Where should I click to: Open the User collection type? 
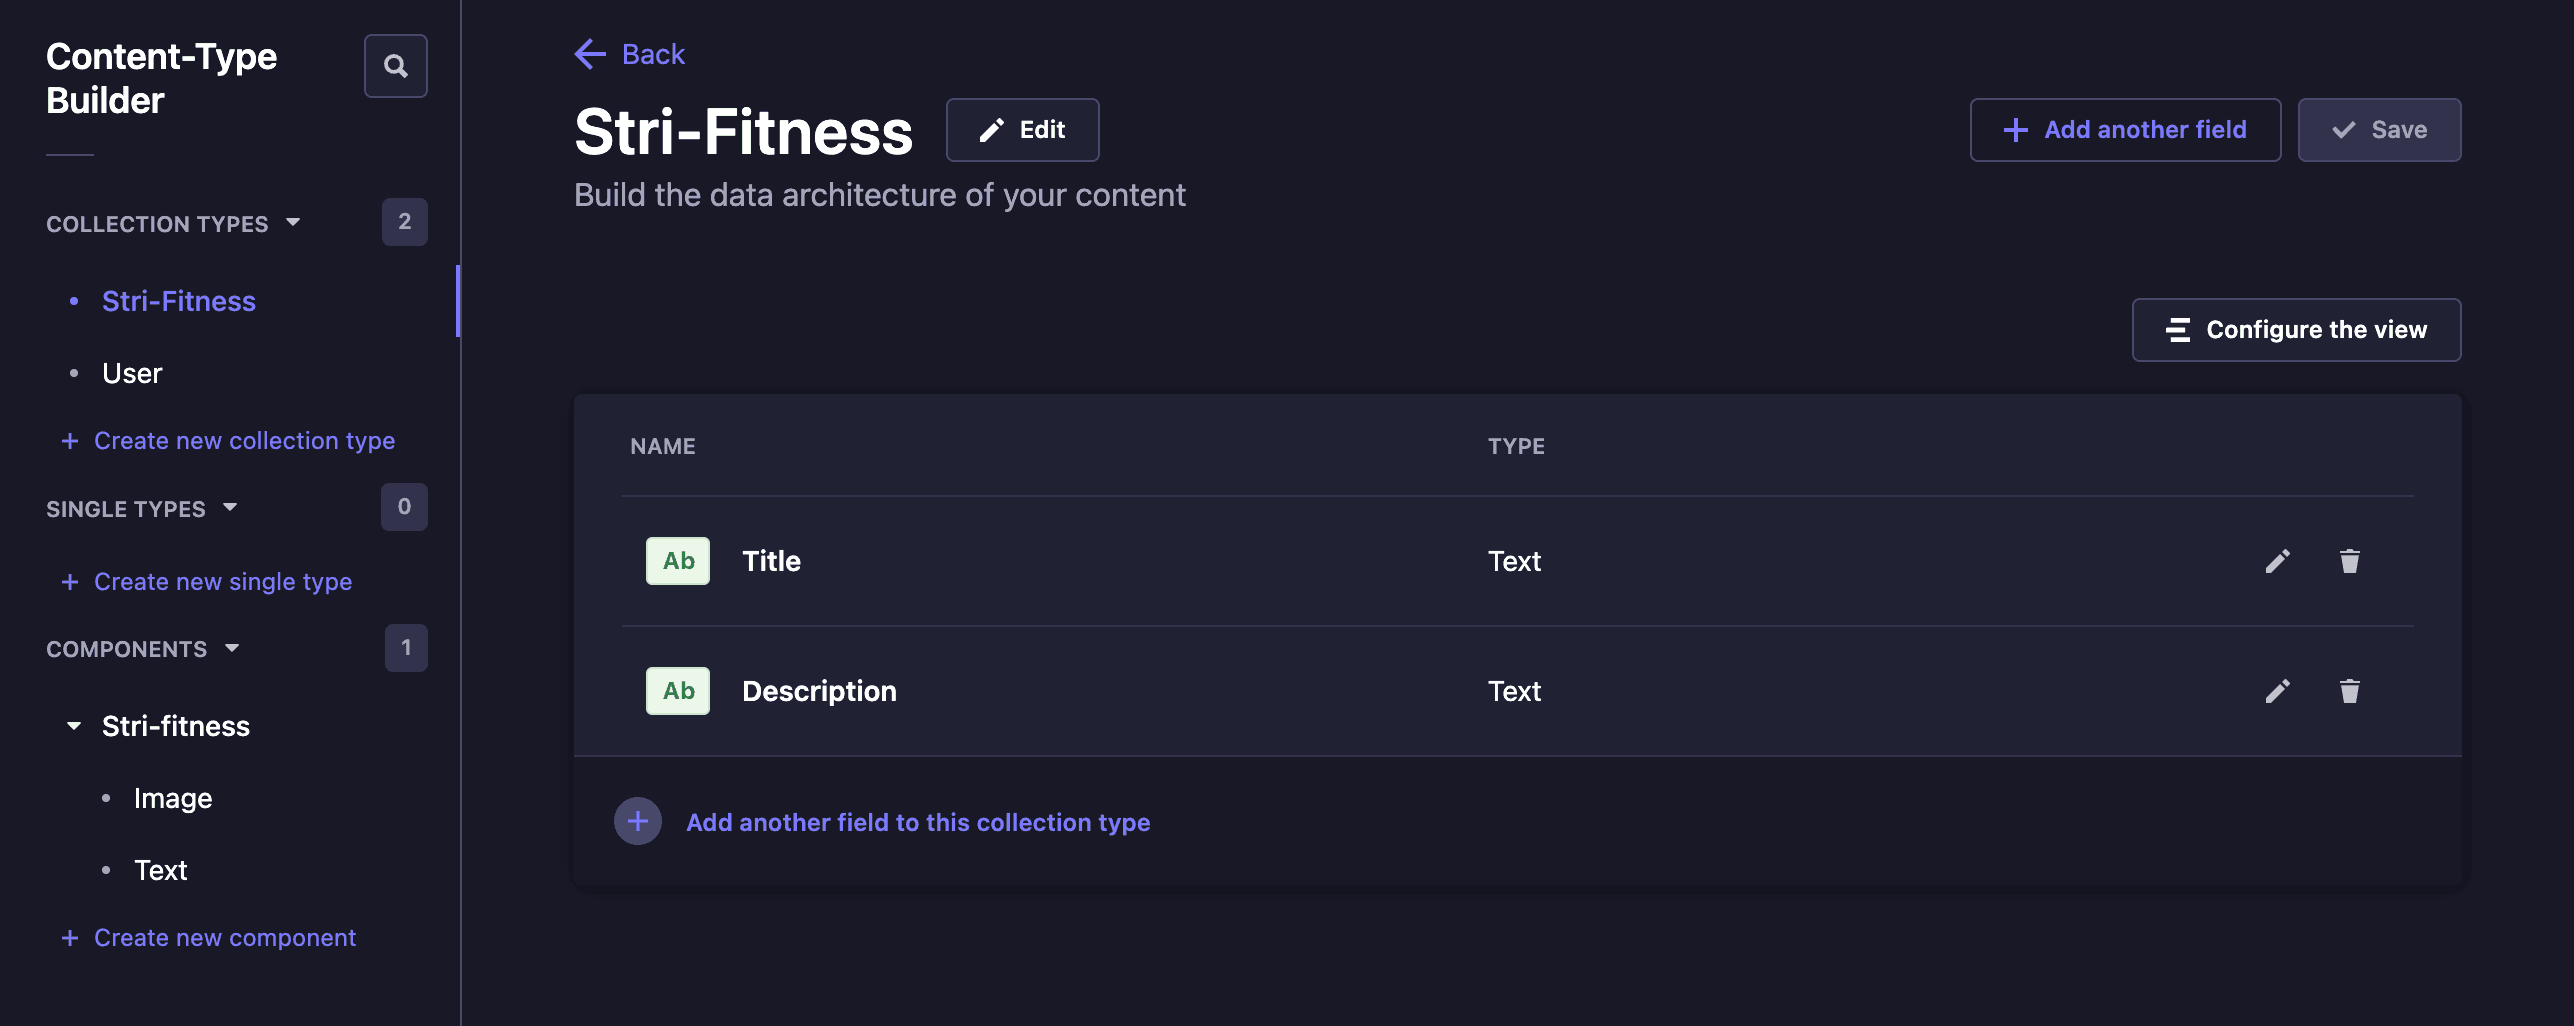(132, 373)
